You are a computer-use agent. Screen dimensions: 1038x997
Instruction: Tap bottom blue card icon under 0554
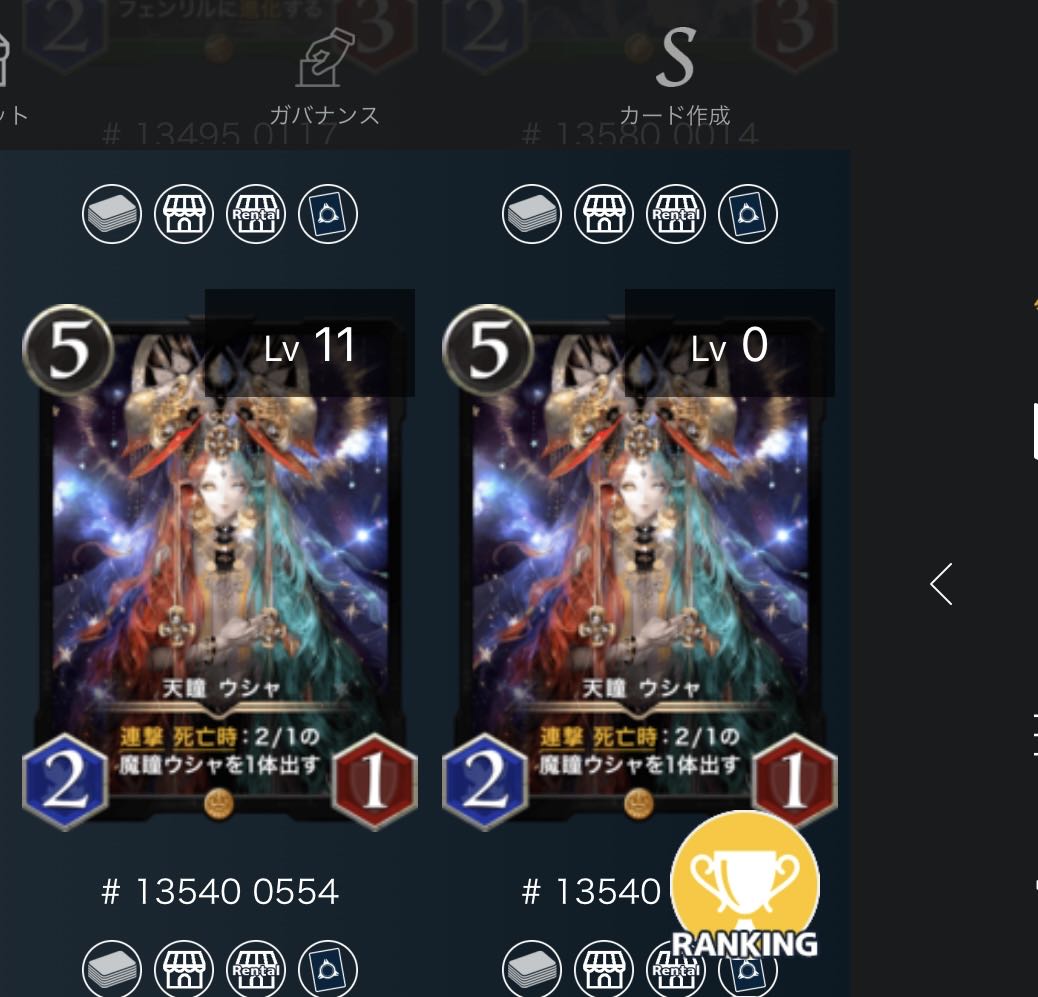tap(328, 969)
